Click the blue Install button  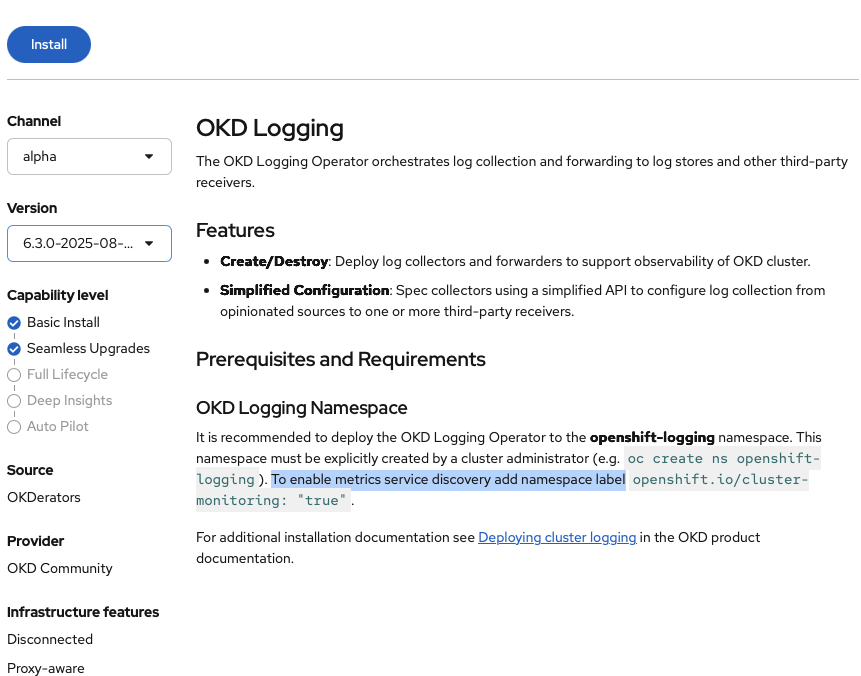(x=49, y=44)
